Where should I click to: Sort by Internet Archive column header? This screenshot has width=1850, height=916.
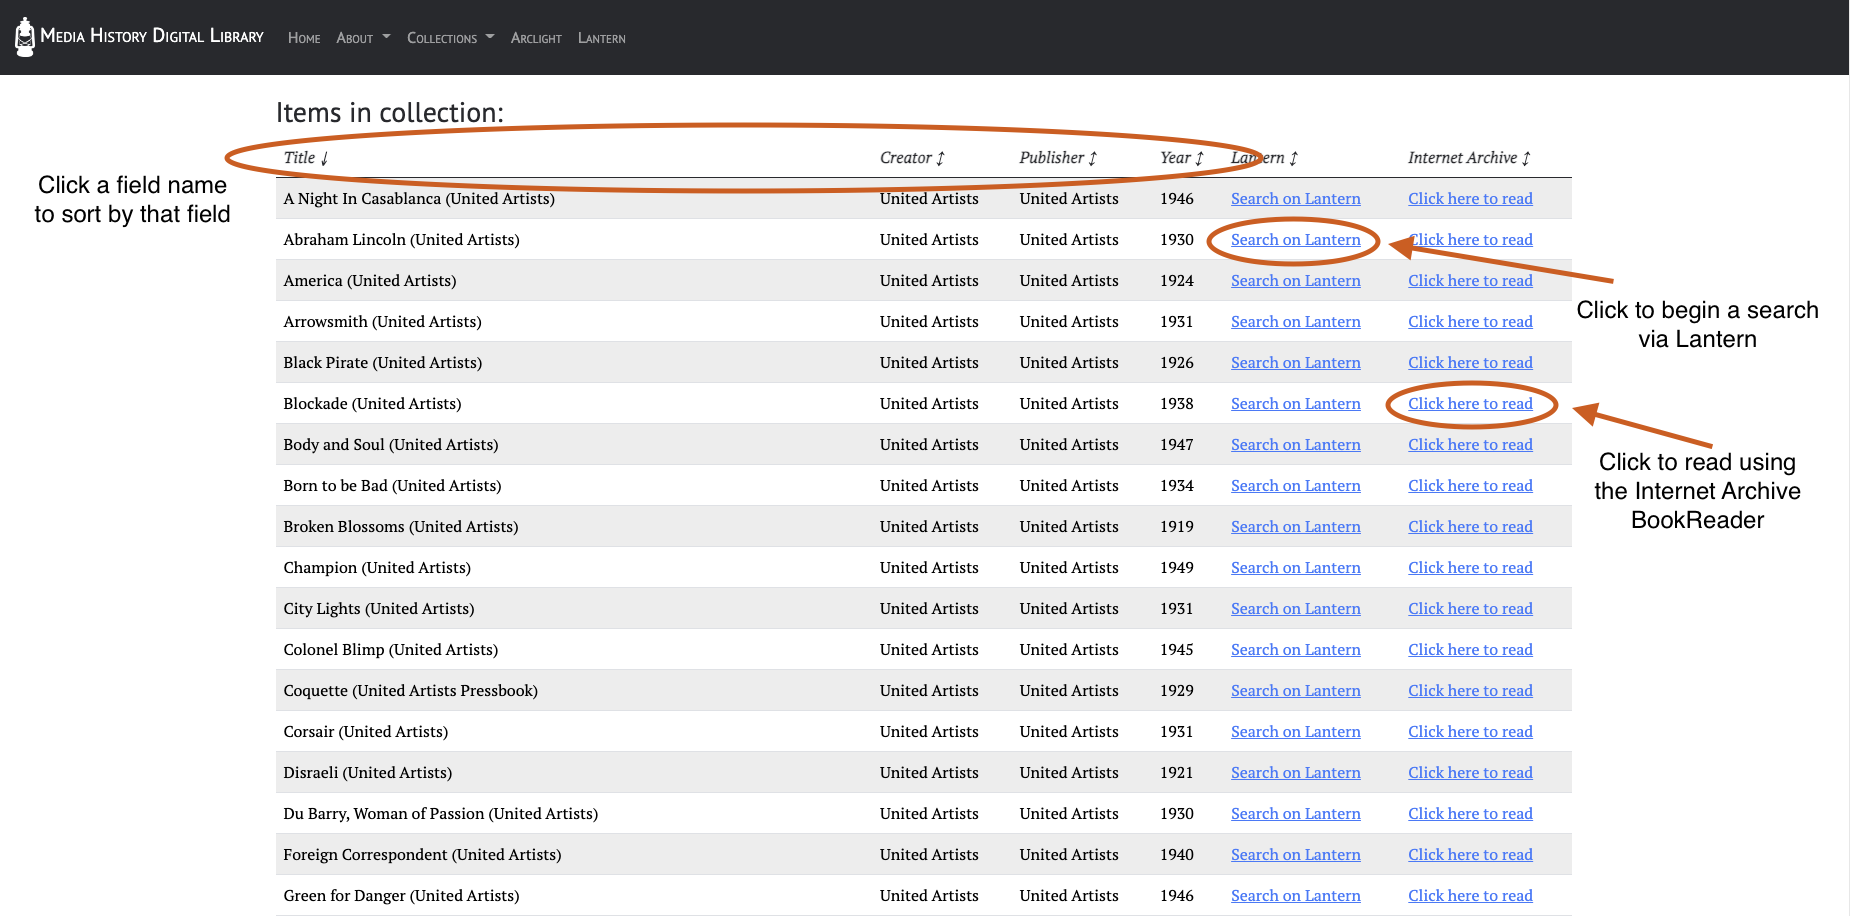point(1469,158)
